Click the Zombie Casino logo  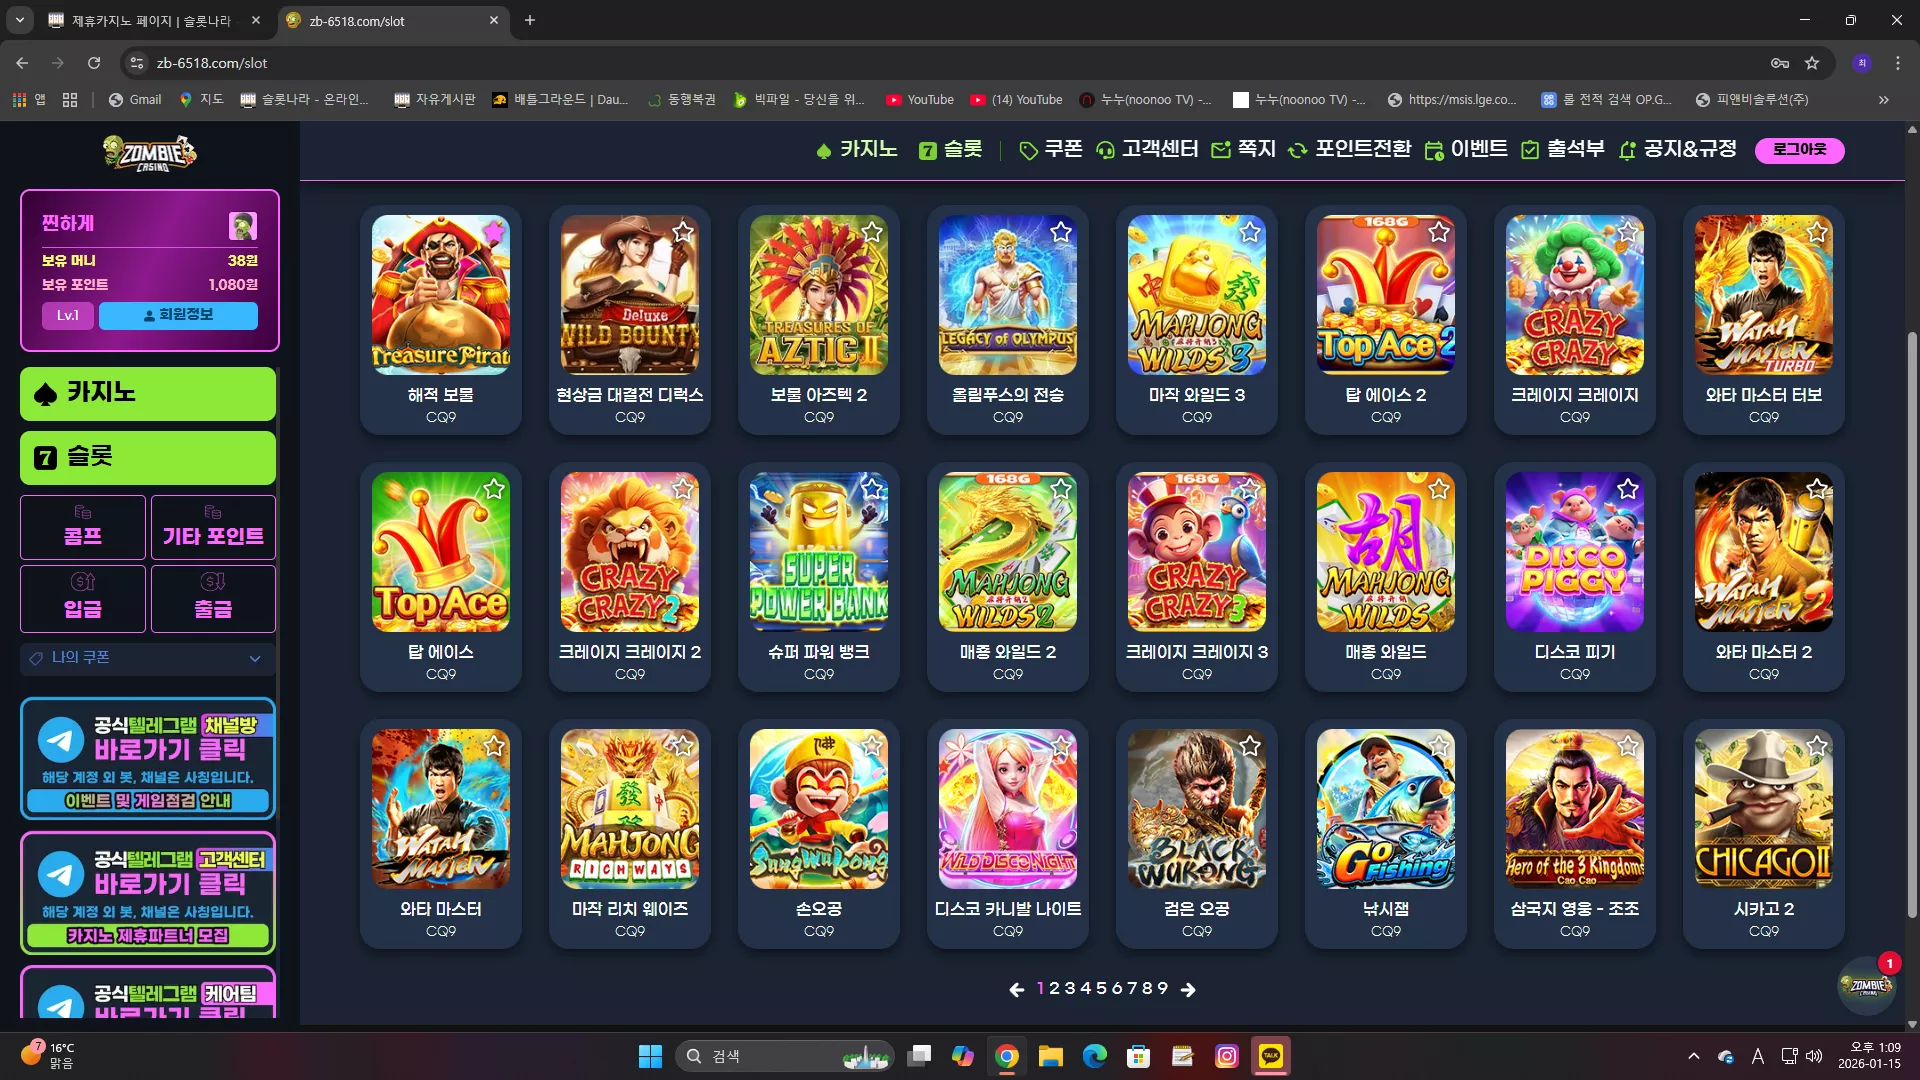(150, 153)
